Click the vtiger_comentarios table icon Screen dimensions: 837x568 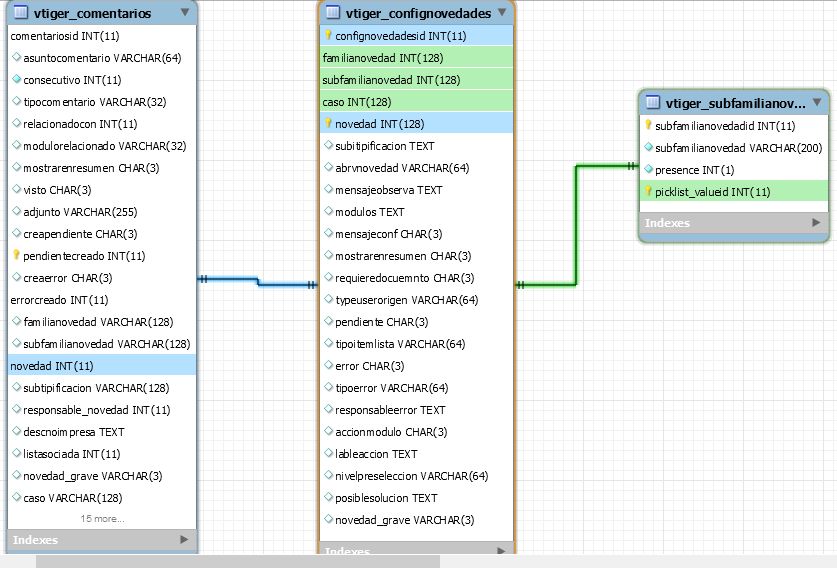coord(21,12)
